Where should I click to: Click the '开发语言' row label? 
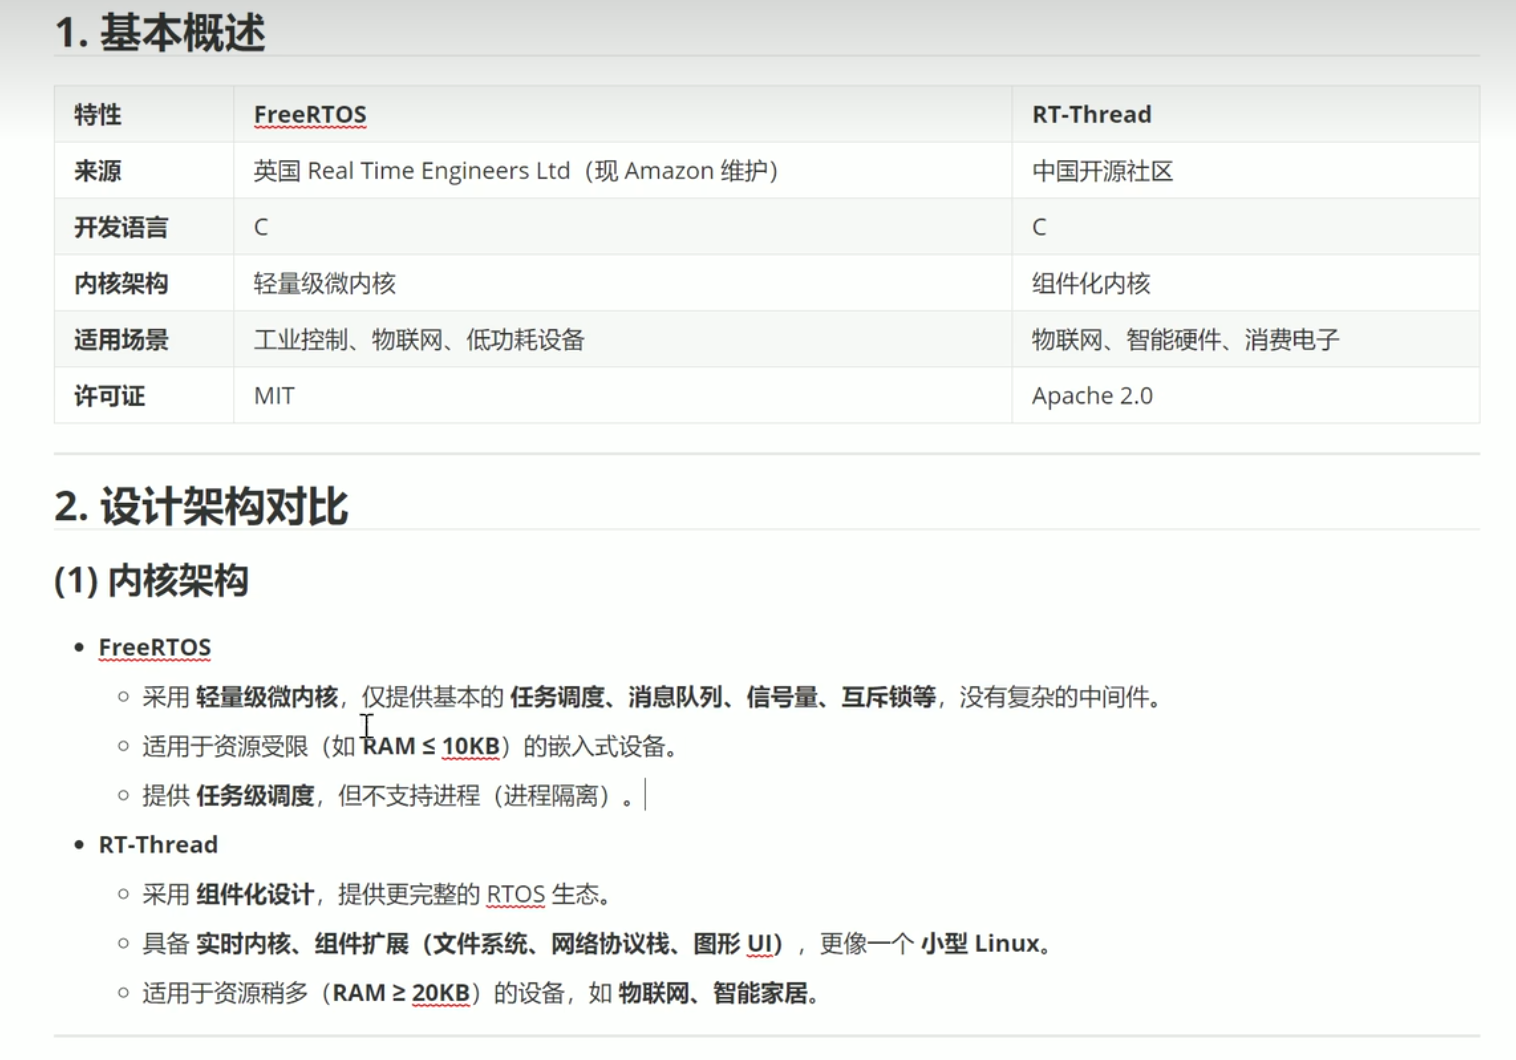coord(144,227)
